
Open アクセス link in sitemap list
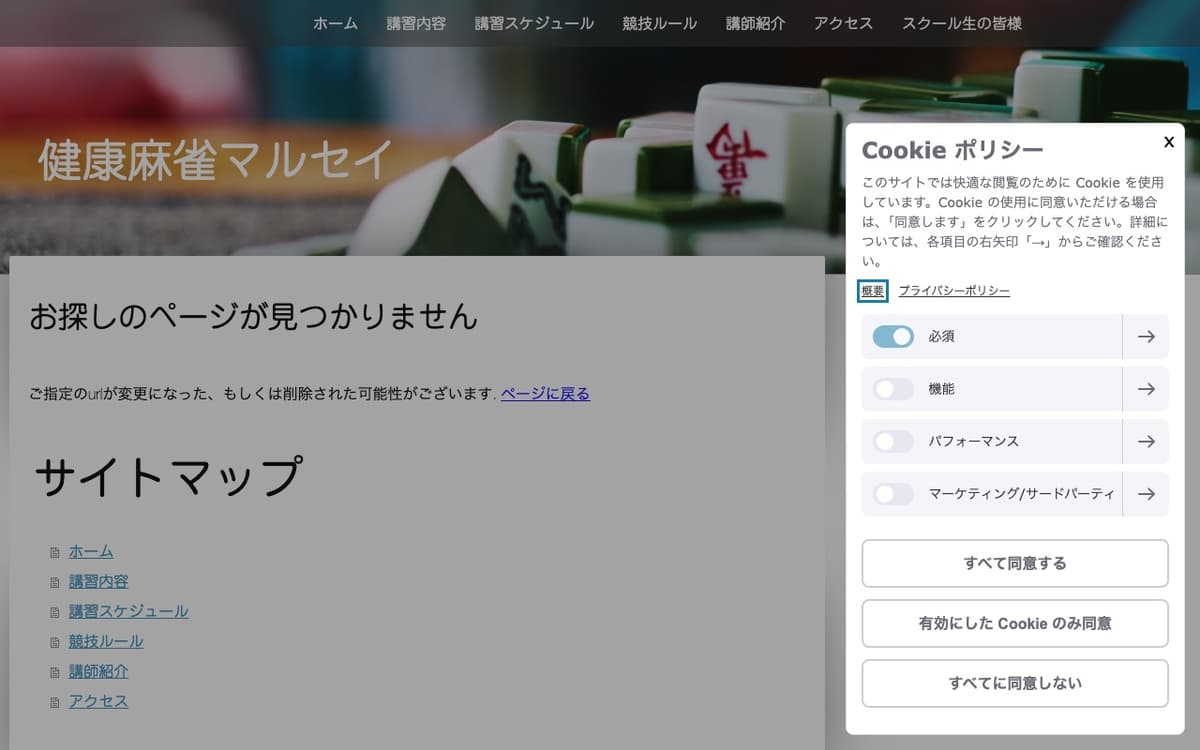coord(99,702)
